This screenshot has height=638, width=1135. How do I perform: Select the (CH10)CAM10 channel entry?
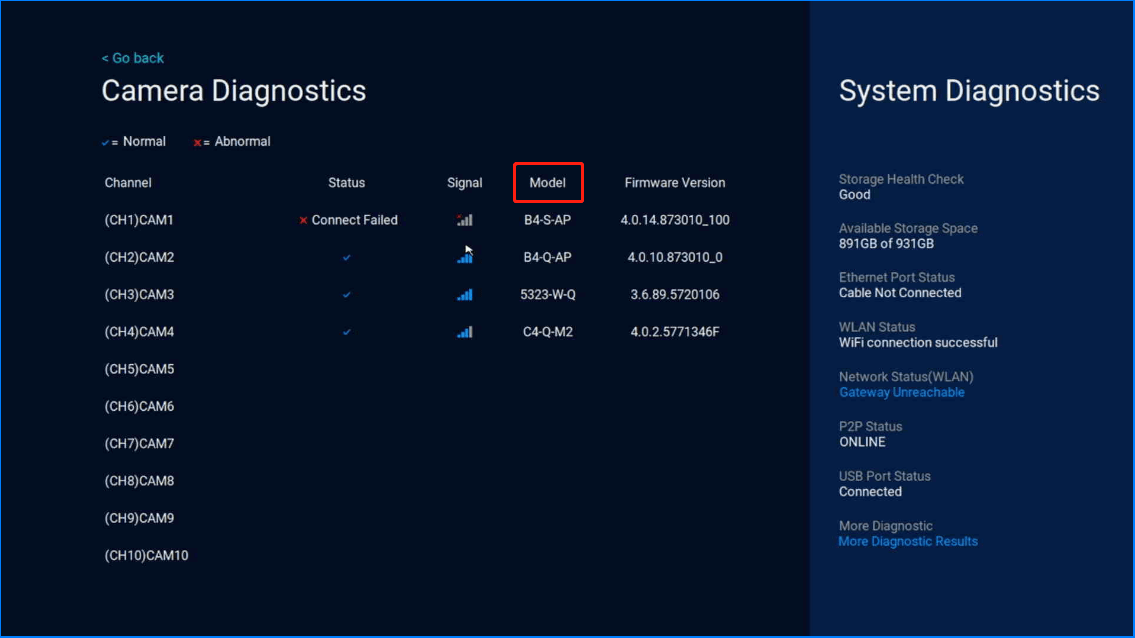tap(146, 555)
